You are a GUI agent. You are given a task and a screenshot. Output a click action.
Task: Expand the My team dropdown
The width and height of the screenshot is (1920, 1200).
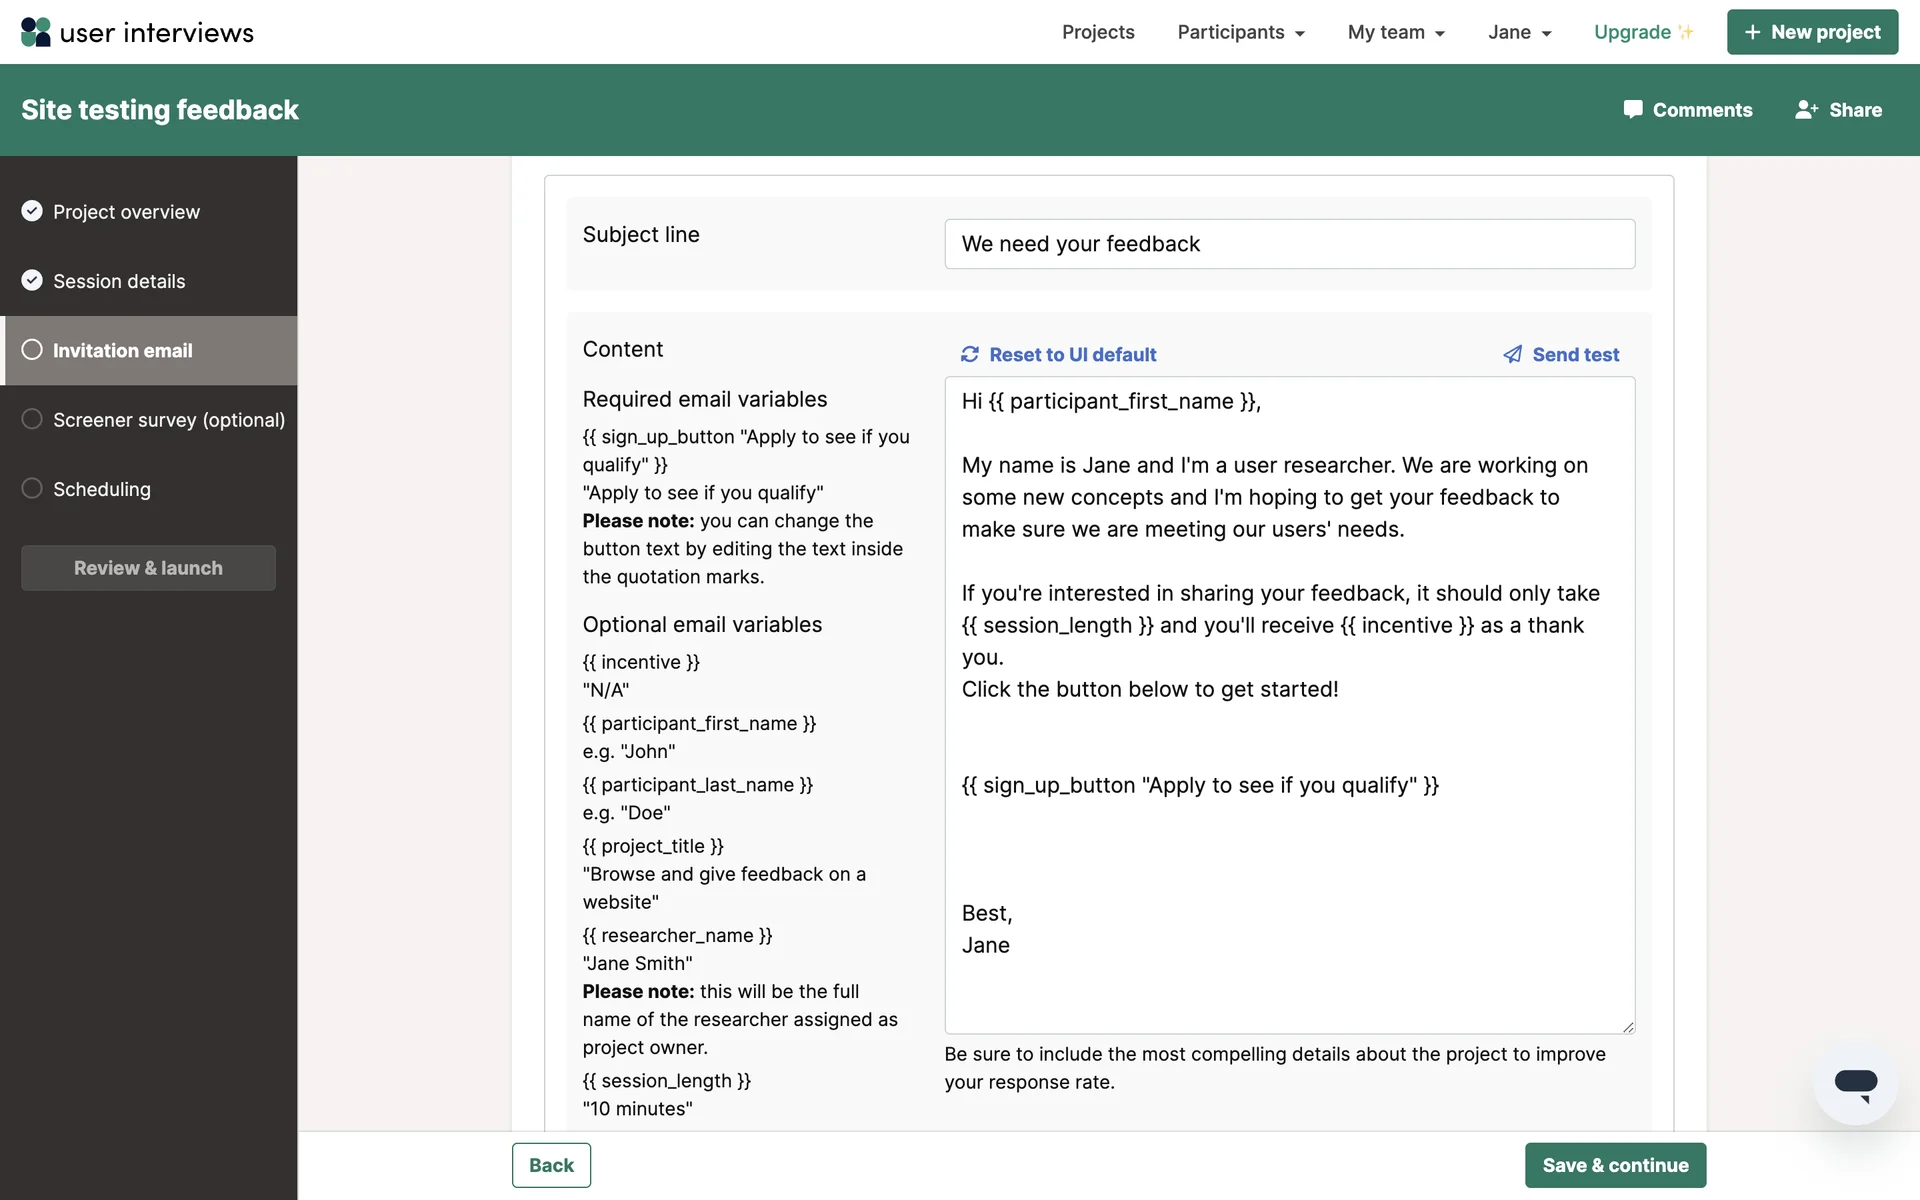(1396, 32)
